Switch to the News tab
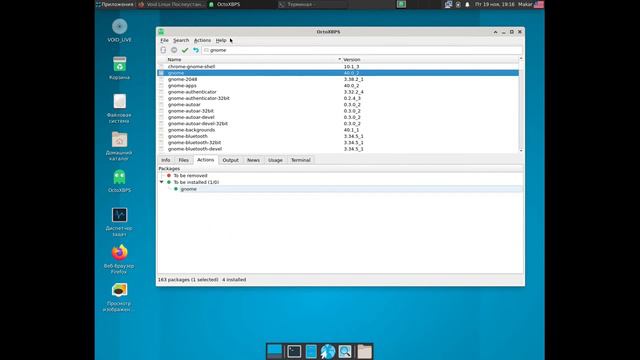 click(253, 160)
